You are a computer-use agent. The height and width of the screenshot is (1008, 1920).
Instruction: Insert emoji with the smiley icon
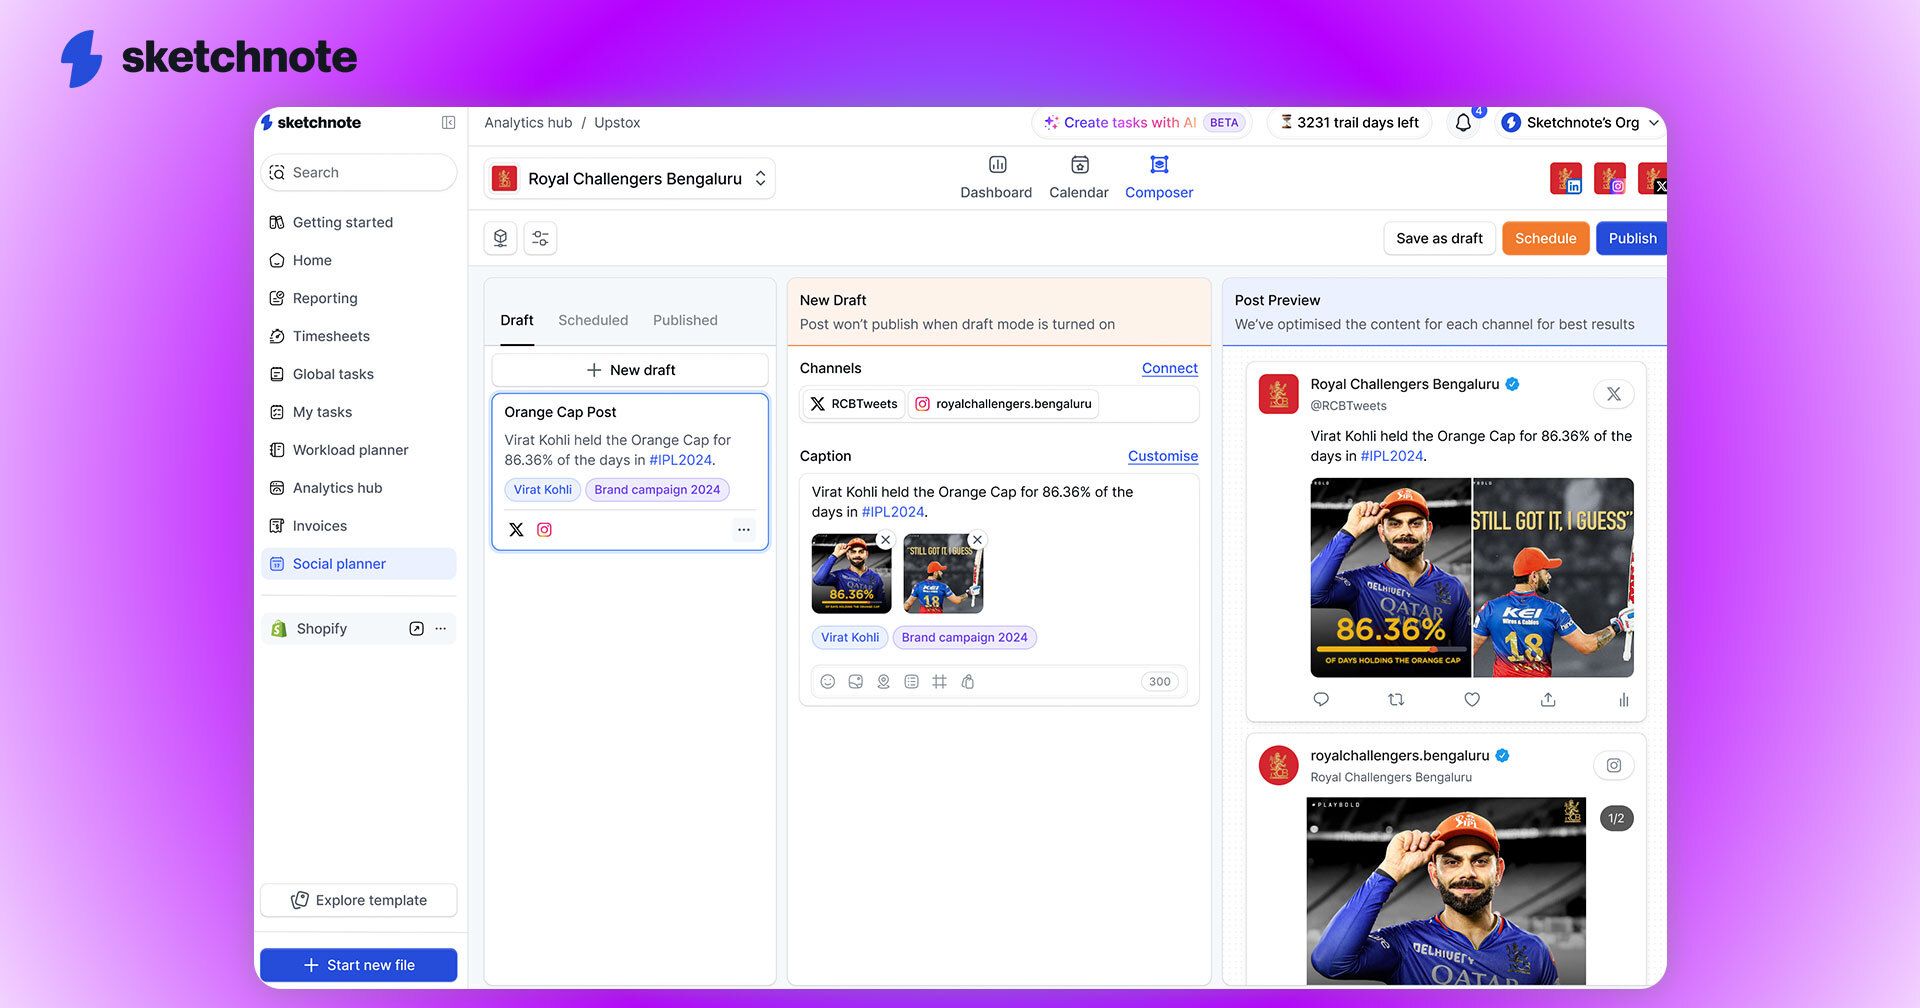[x=828, y=682]
